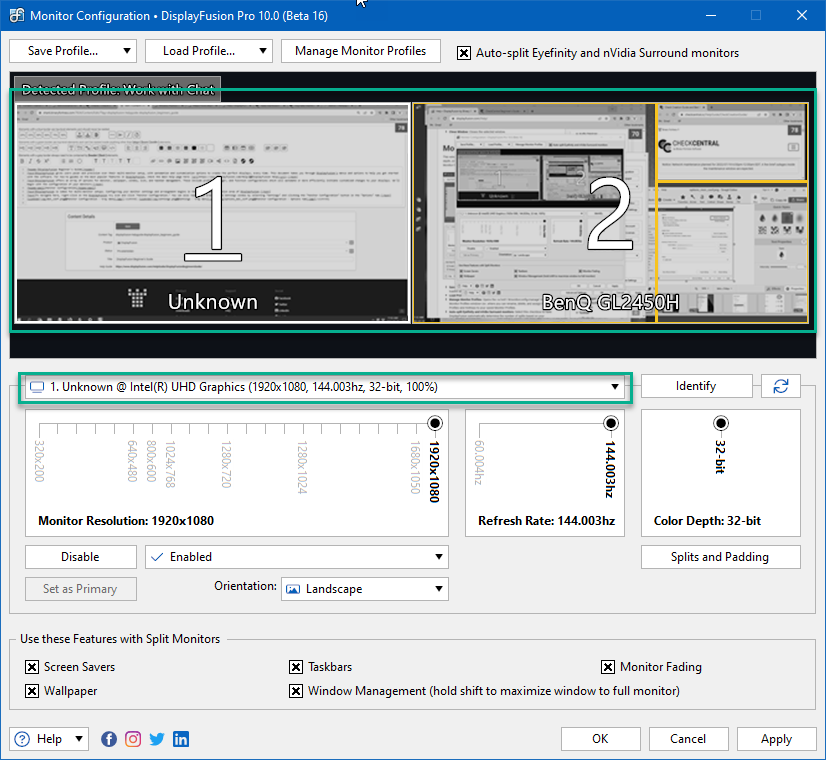
Task: Click the 1680x1050 resolution label
Action: click(415, 467)
